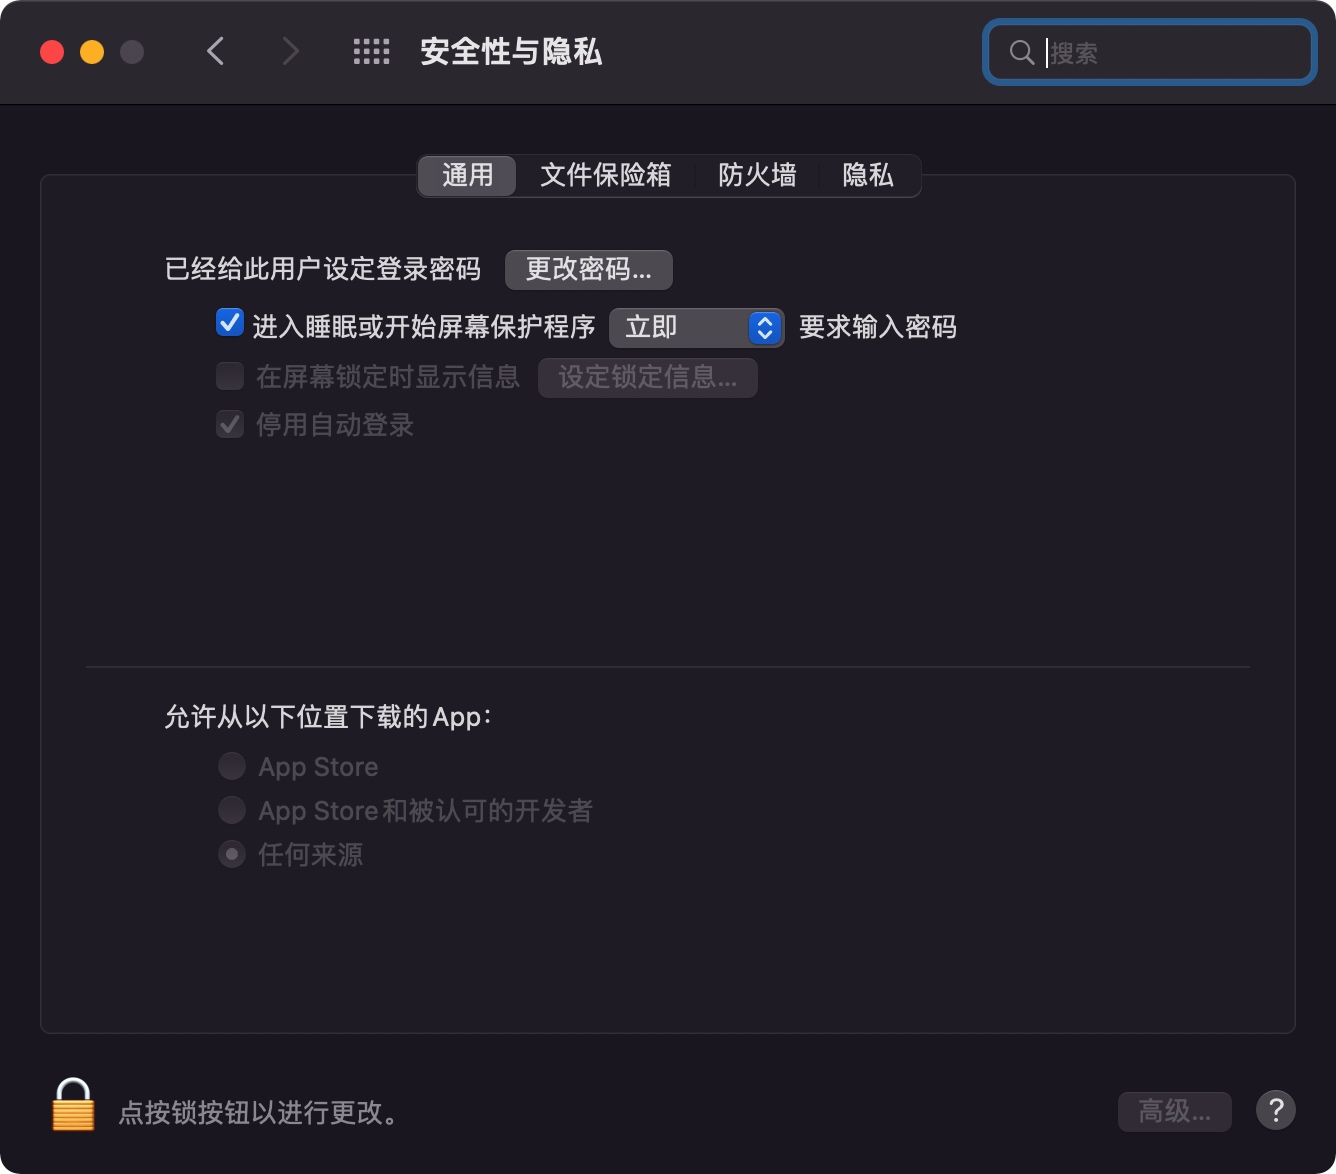Check the 在屏幕锁定时显示信息 checkbox
This screenshot has height=1174, width=1336.
pyautogui.click(x=230, y=376)
